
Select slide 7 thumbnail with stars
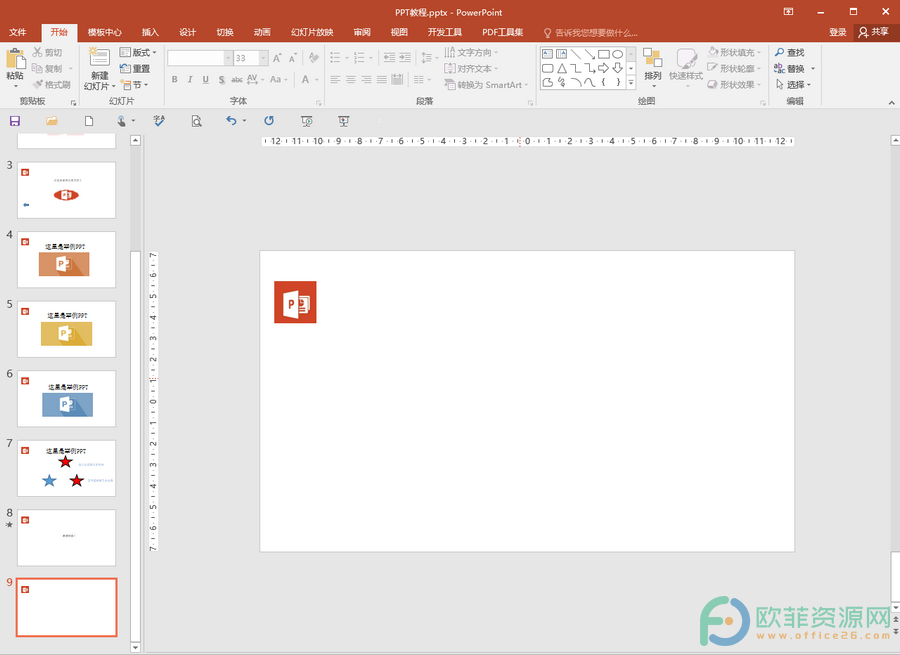[x=67, y=468]
